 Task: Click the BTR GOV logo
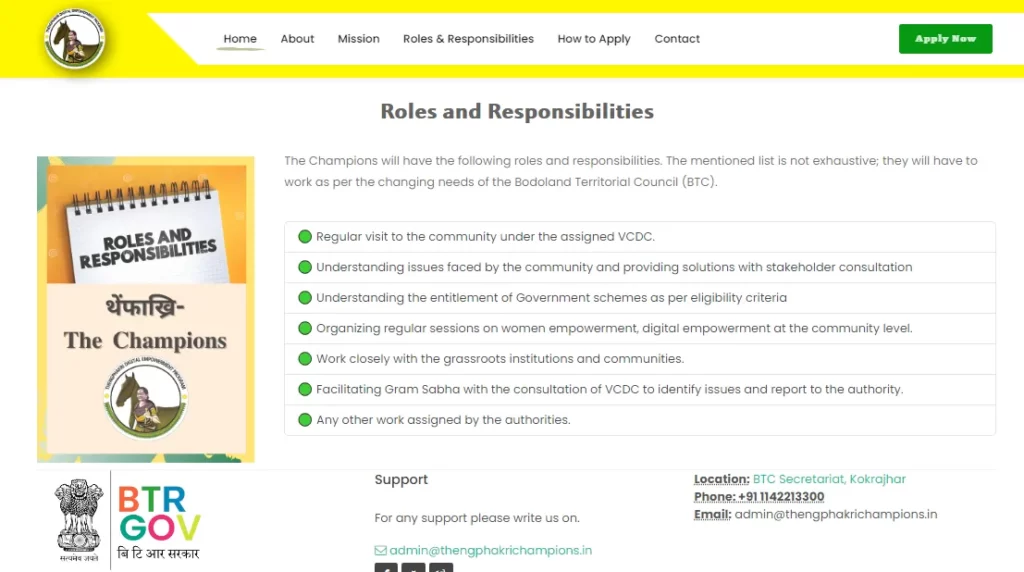click(159, 522)
